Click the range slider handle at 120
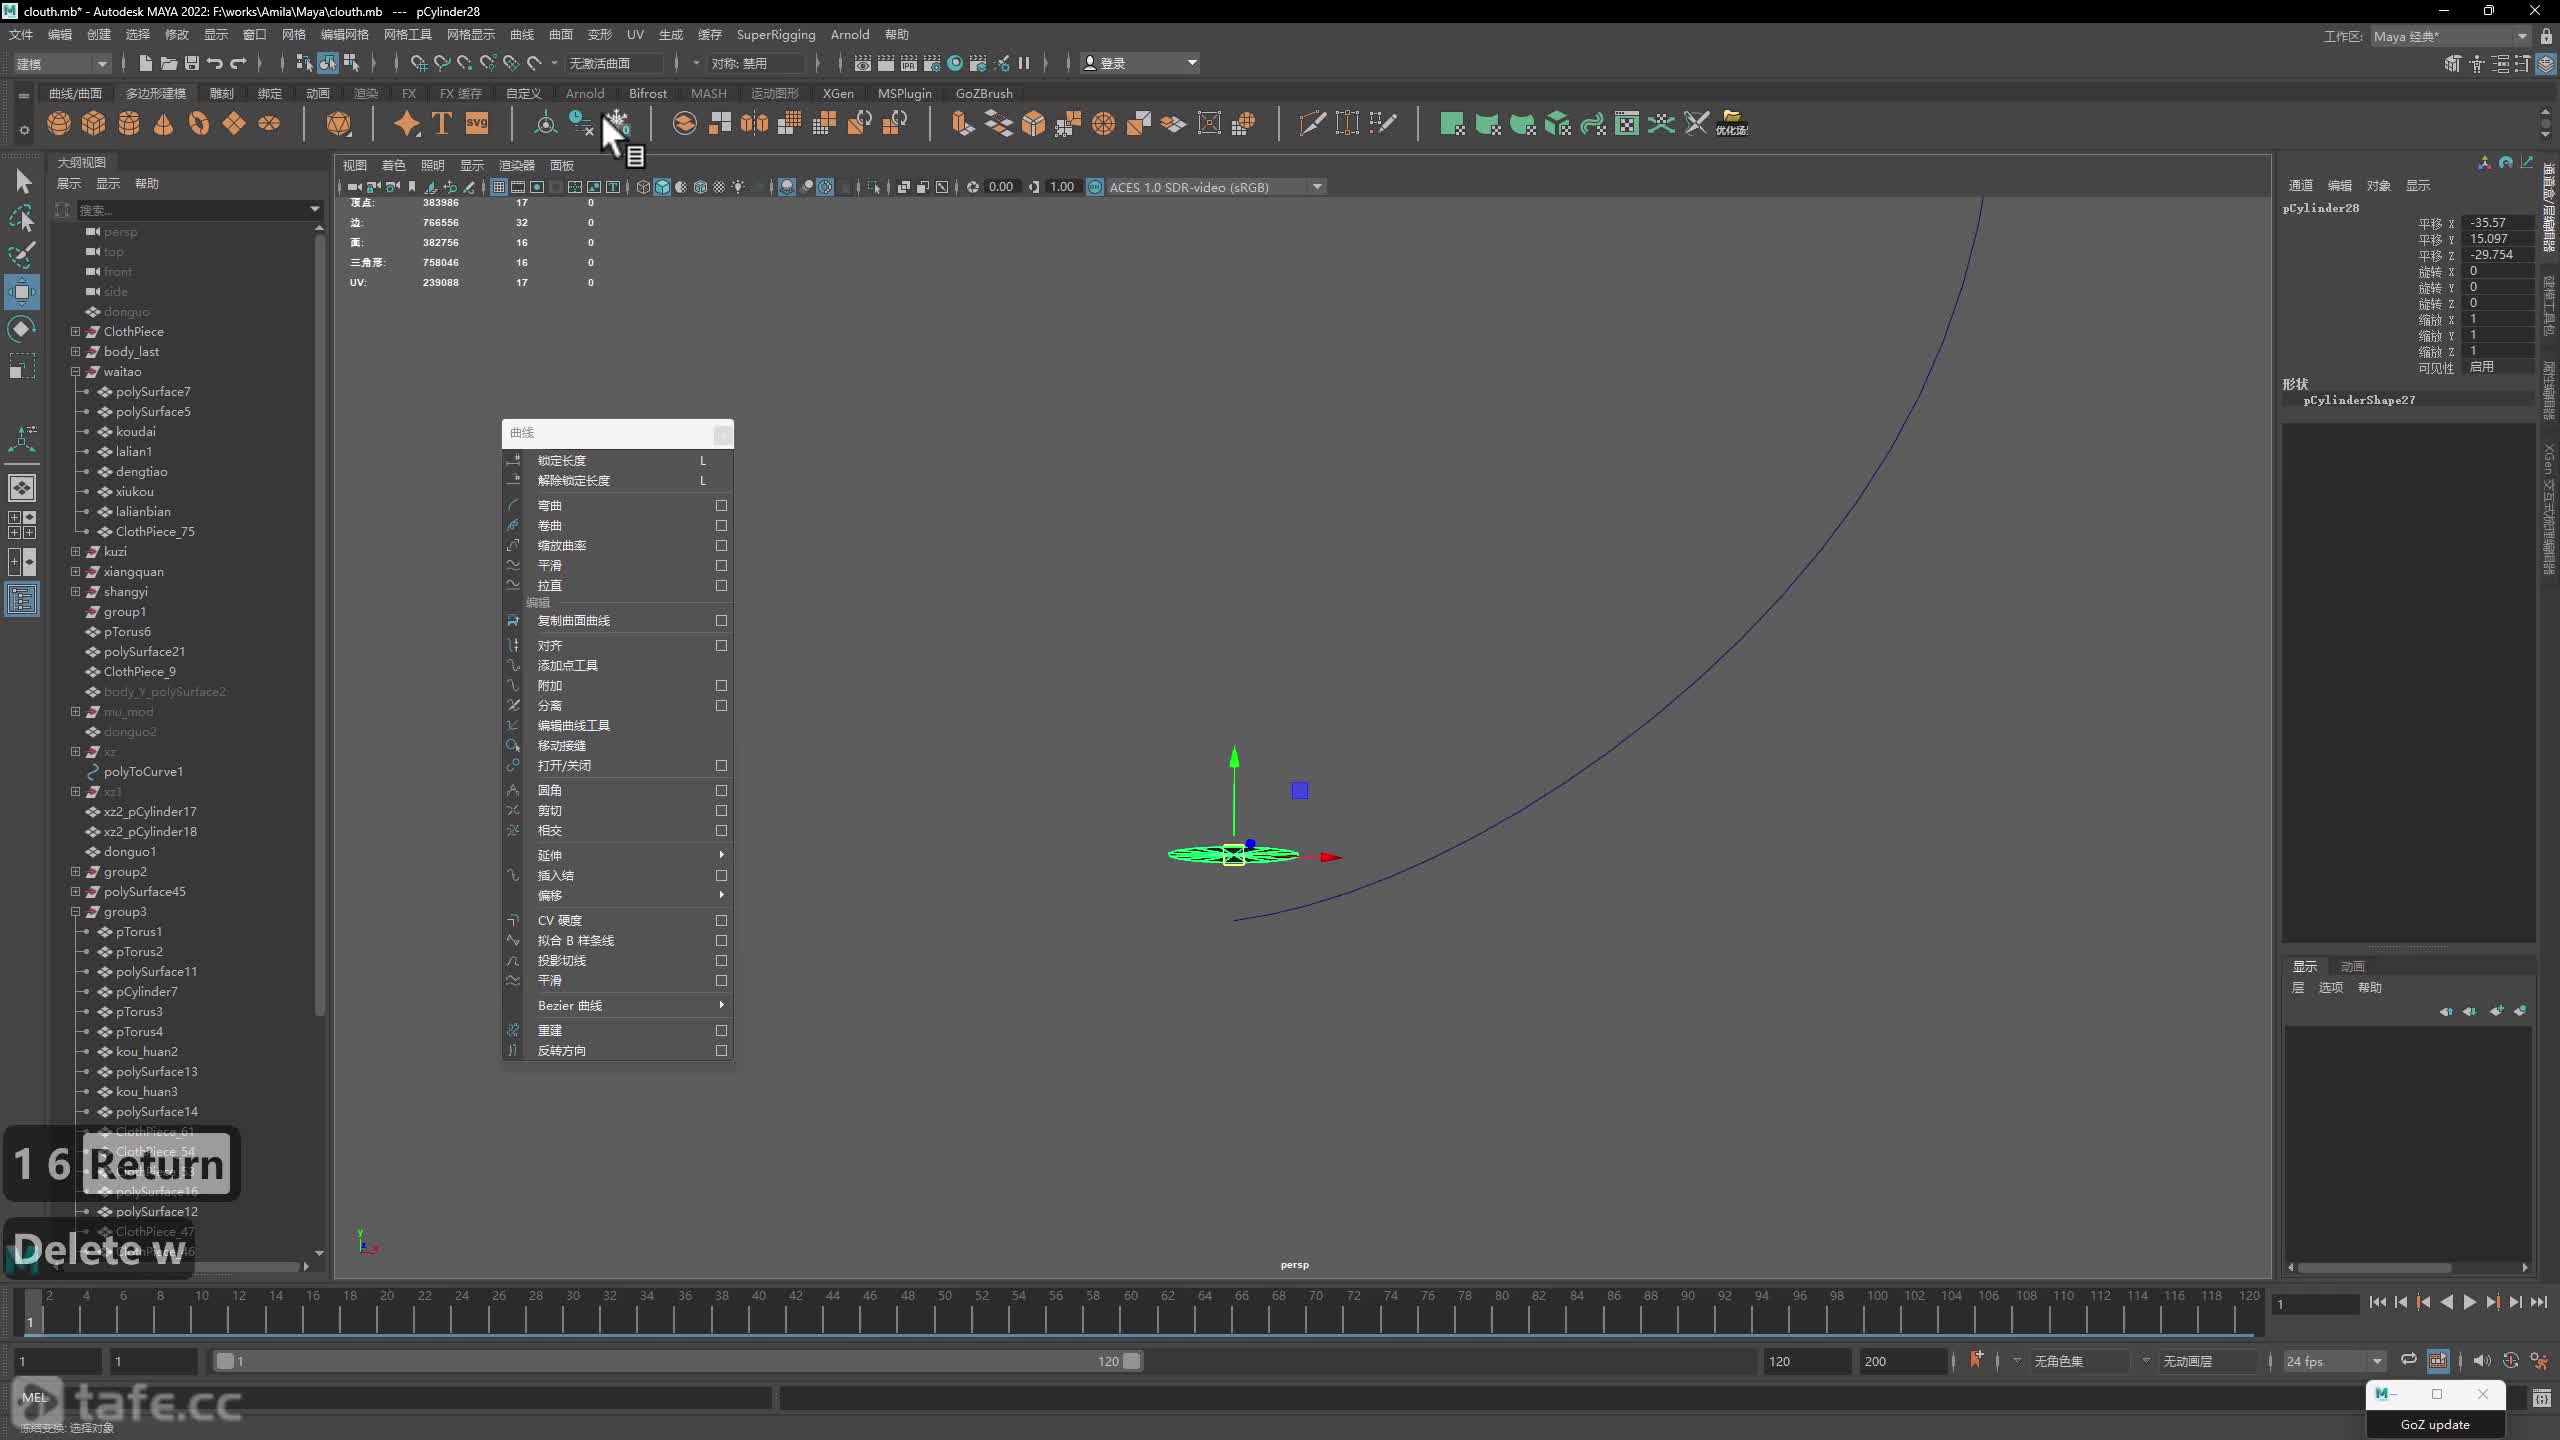The height and width of the screenshot is (1440, 2560). coord(1131,1361)
